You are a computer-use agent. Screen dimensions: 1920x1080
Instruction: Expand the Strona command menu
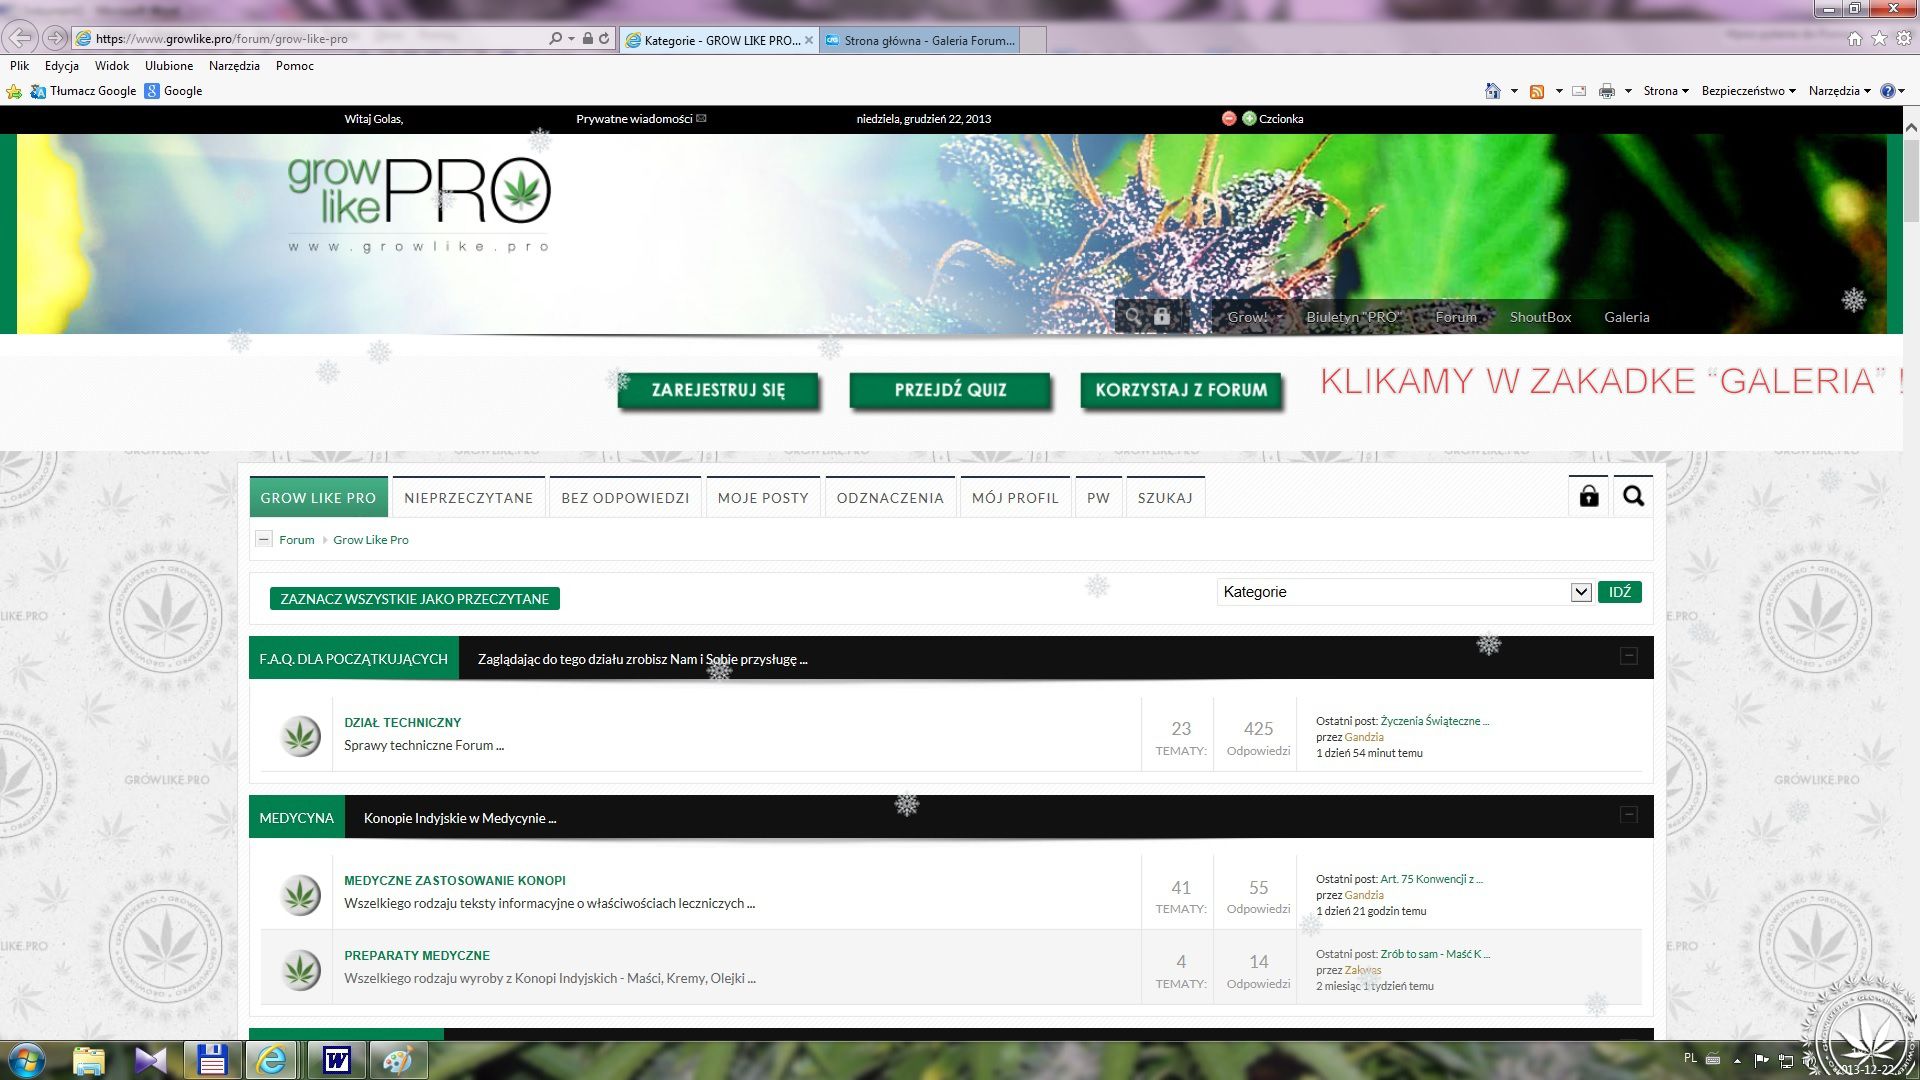[1666, 91]
